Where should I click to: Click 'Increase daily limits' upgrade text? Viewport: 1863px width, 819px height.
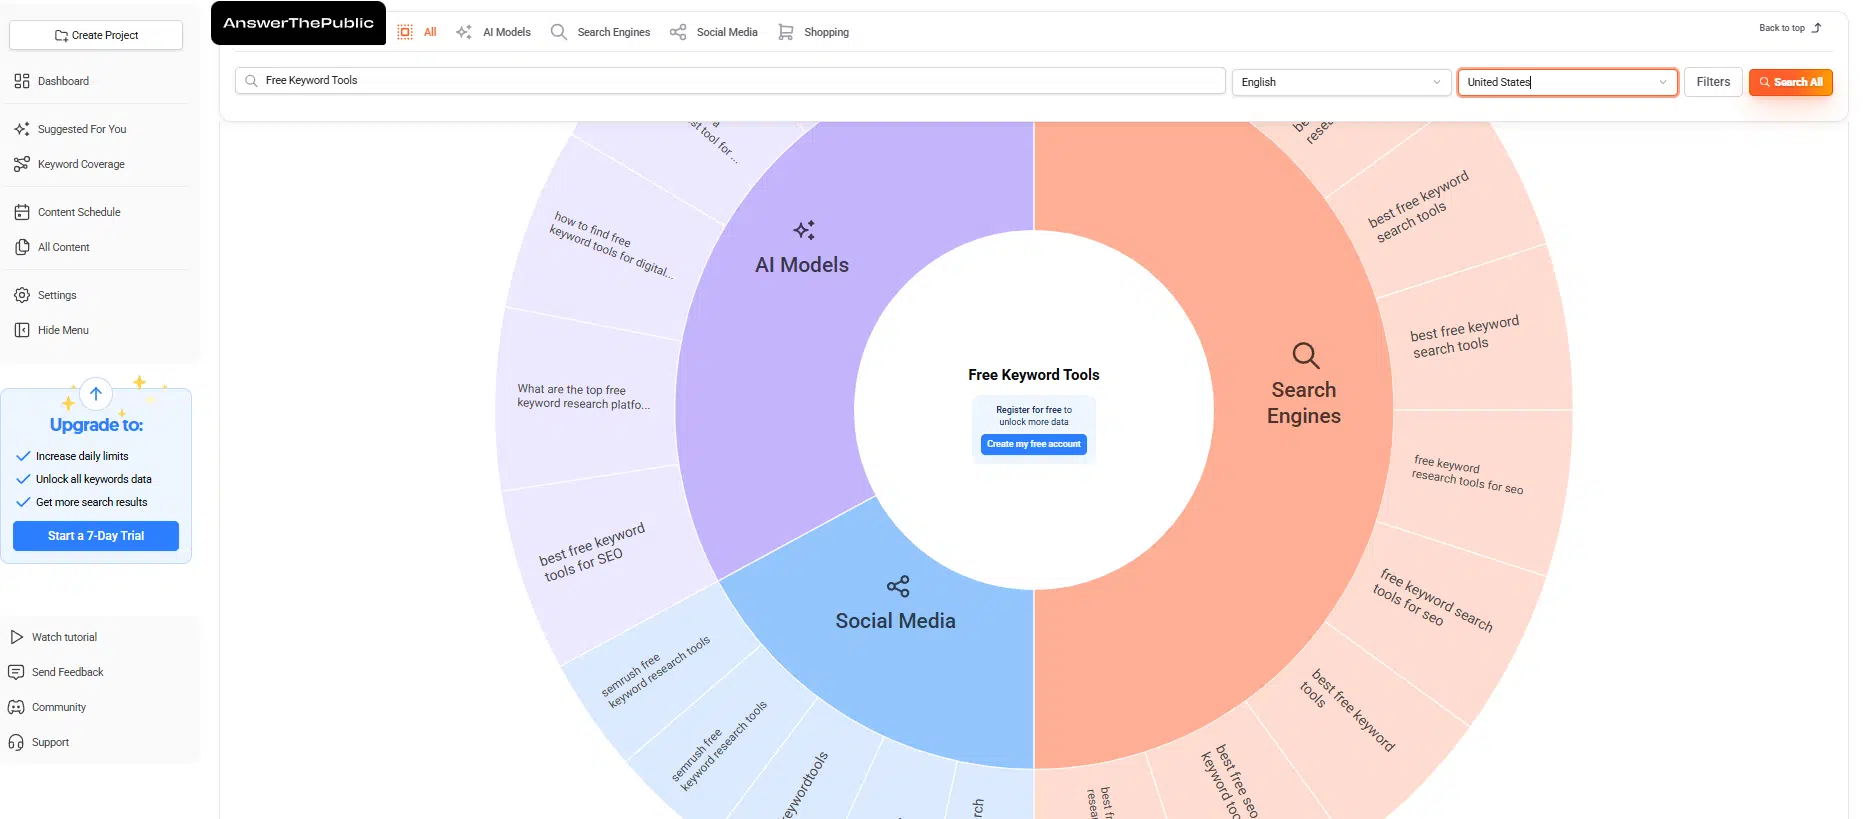[x=82, y=456]
